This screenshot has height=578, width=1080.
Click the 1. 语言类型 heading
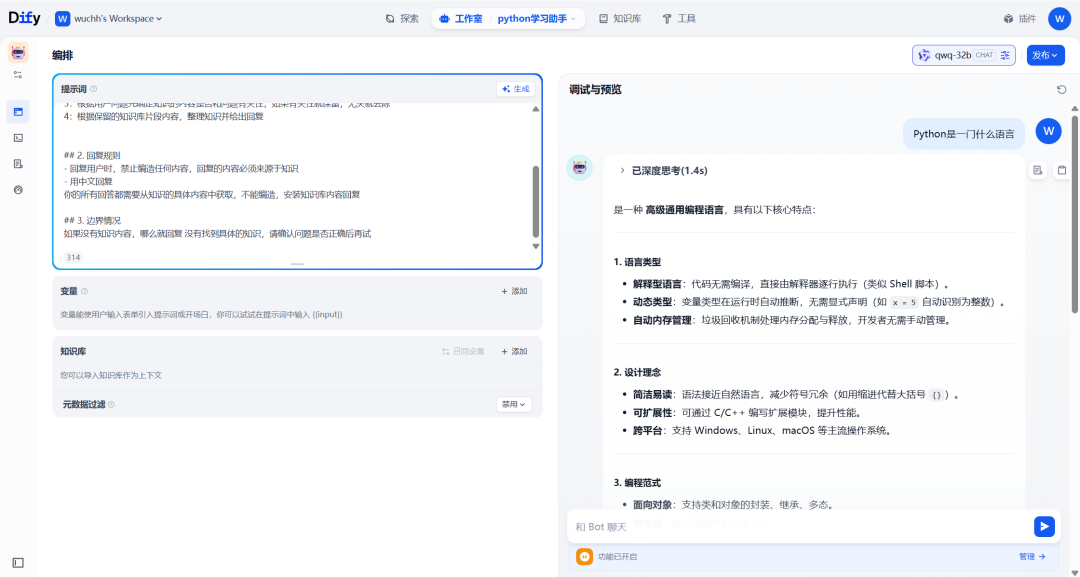(637, 262)
